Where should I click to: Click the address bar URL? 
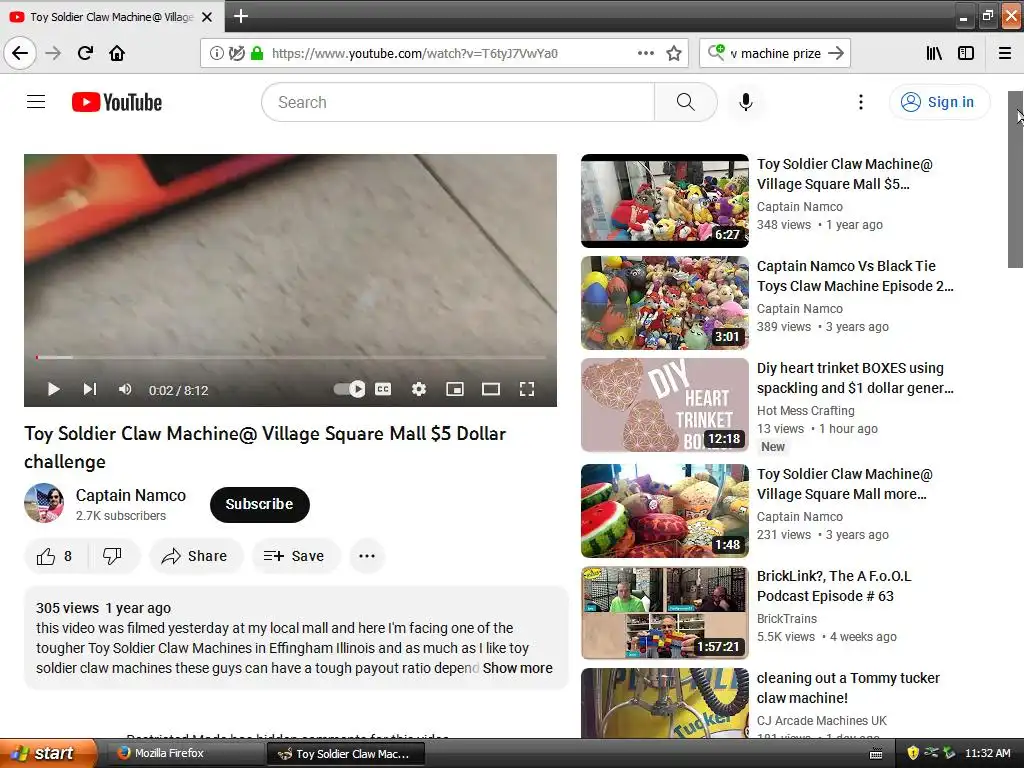pyautogui.click(x=415, y=53)
